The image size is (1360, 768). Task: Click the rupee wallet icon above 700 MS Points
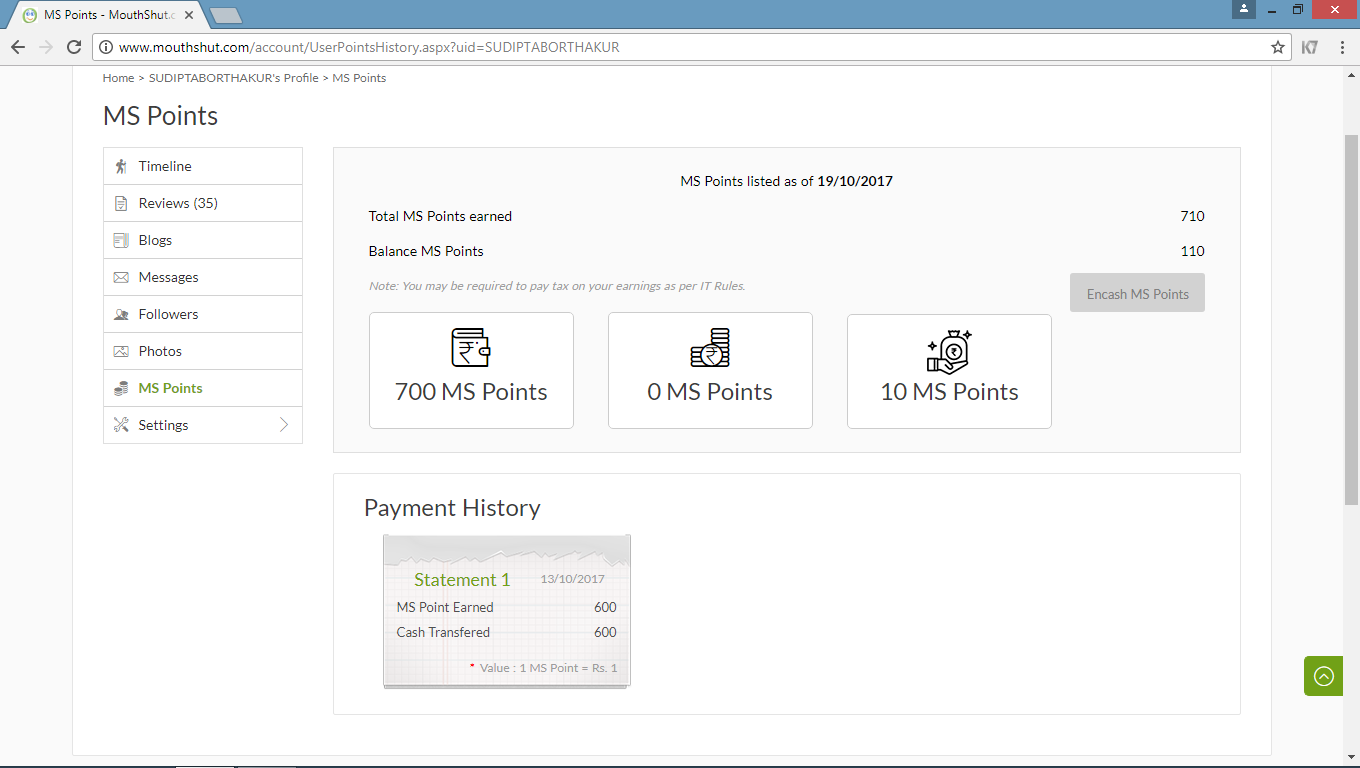(471, 348)
